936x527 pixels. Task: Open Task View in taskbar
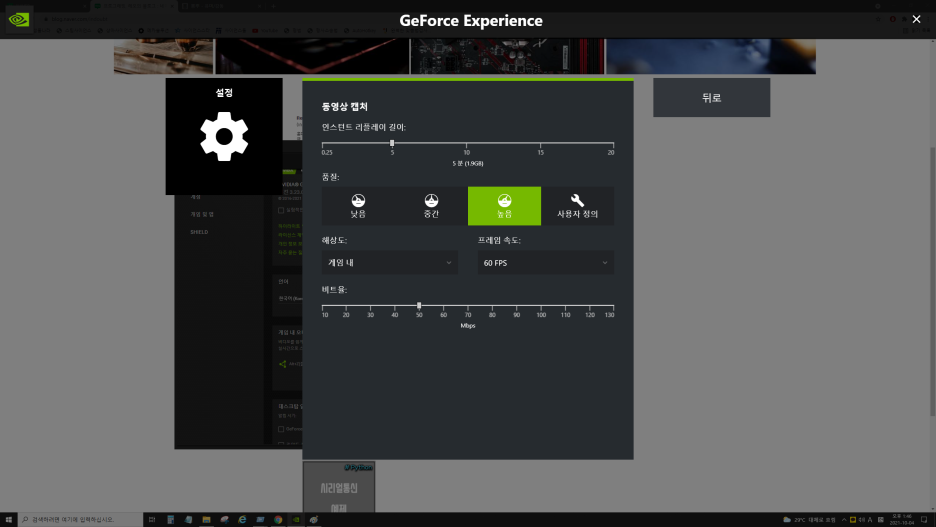[152, 520]
